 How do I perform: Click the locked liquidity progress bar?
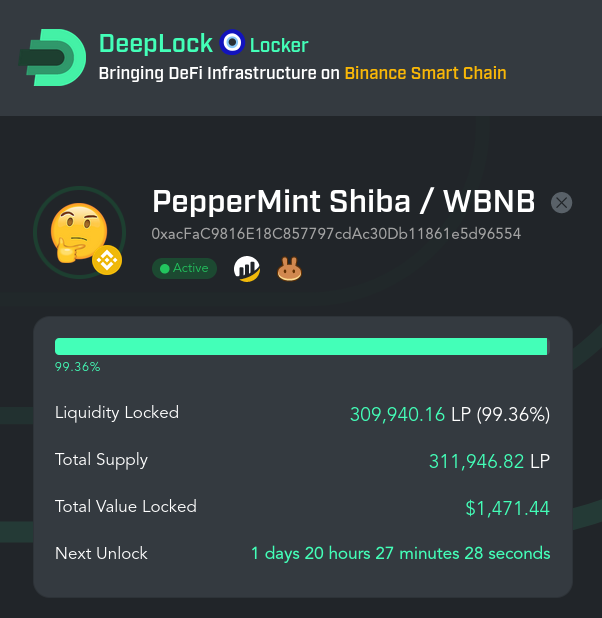302,346
